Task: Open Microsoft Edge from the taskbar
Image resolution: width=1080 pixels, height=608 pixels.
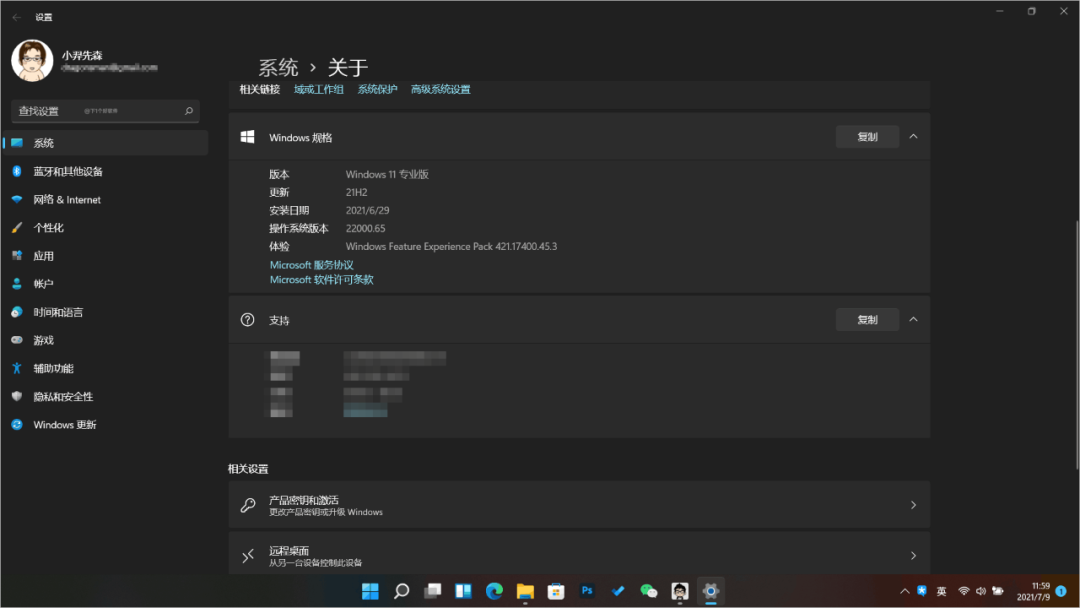Action: pos(494,591)
